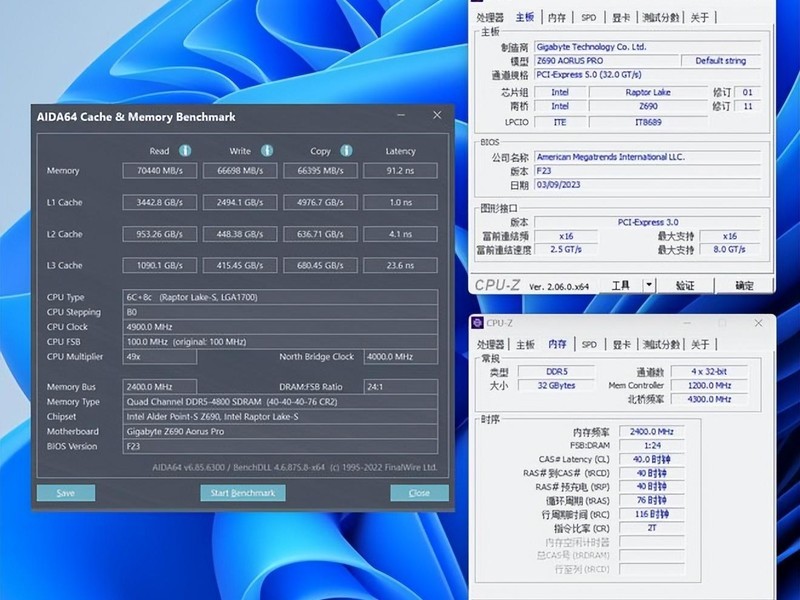Viewport: 800px width, 600px height.
Task: Click Save in AIDA64 benchmark window
Action: coord(66,493)
